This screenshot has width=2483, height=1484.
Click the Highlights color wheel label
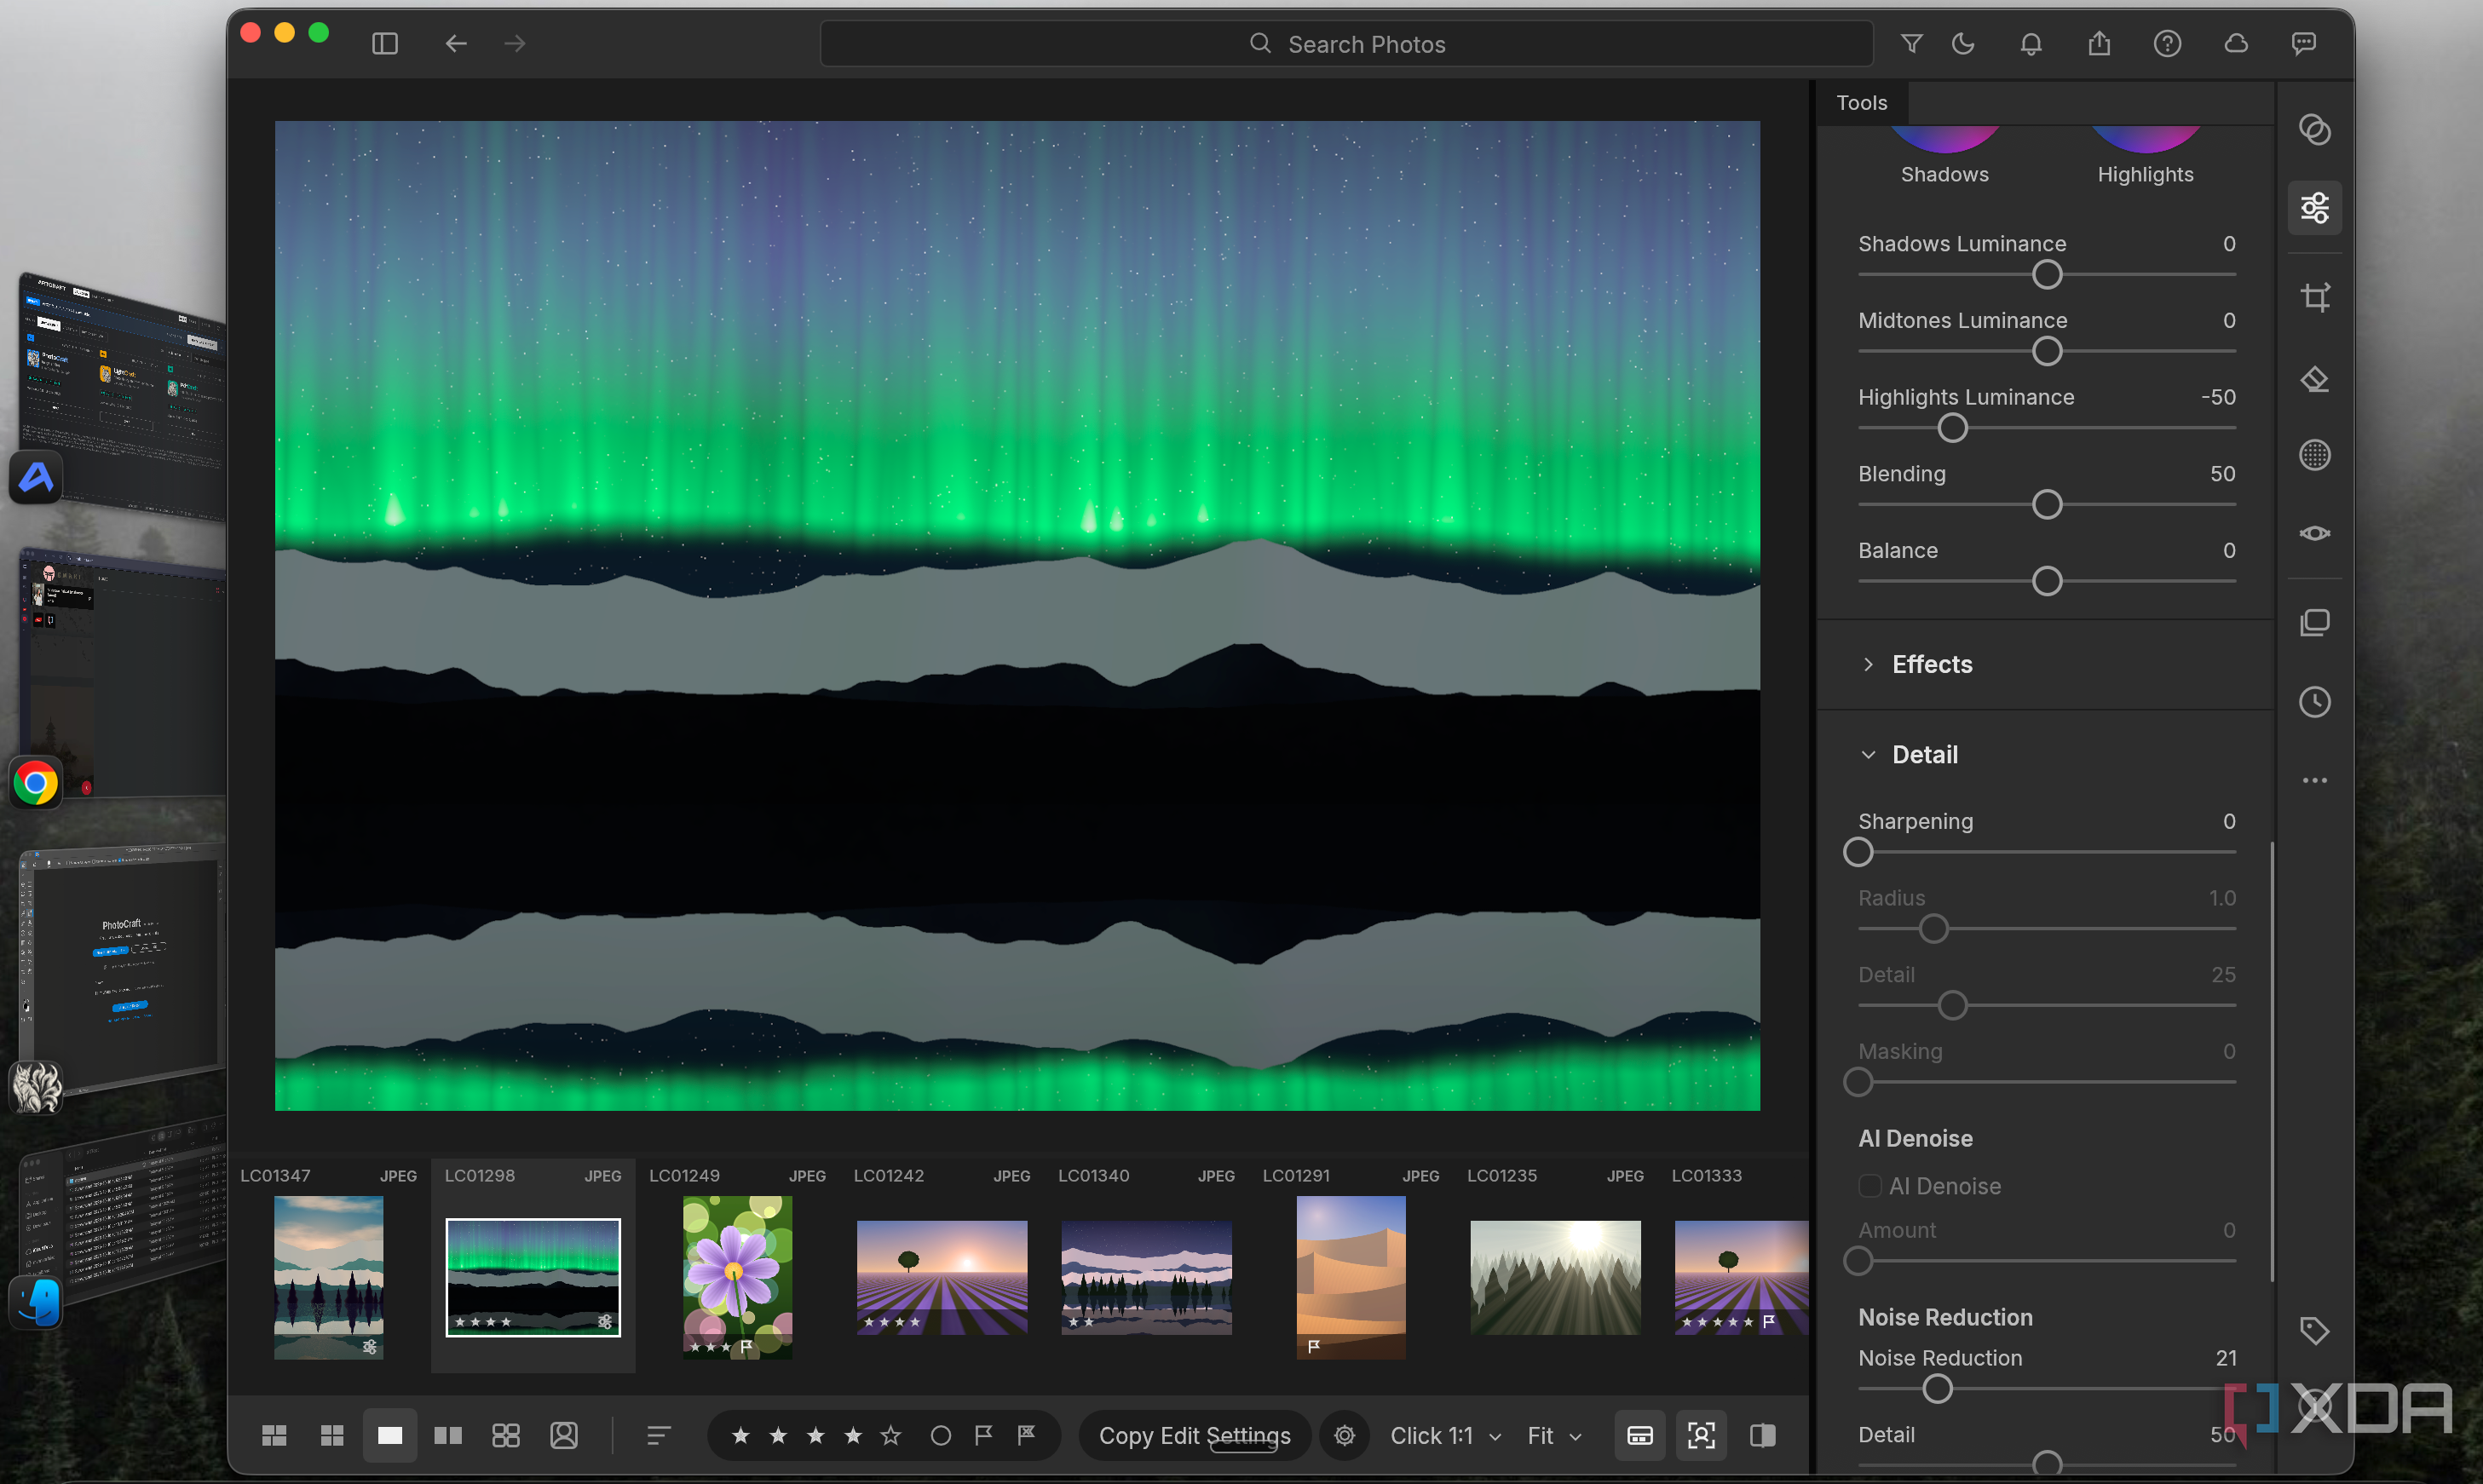[x=2145, y=174]
